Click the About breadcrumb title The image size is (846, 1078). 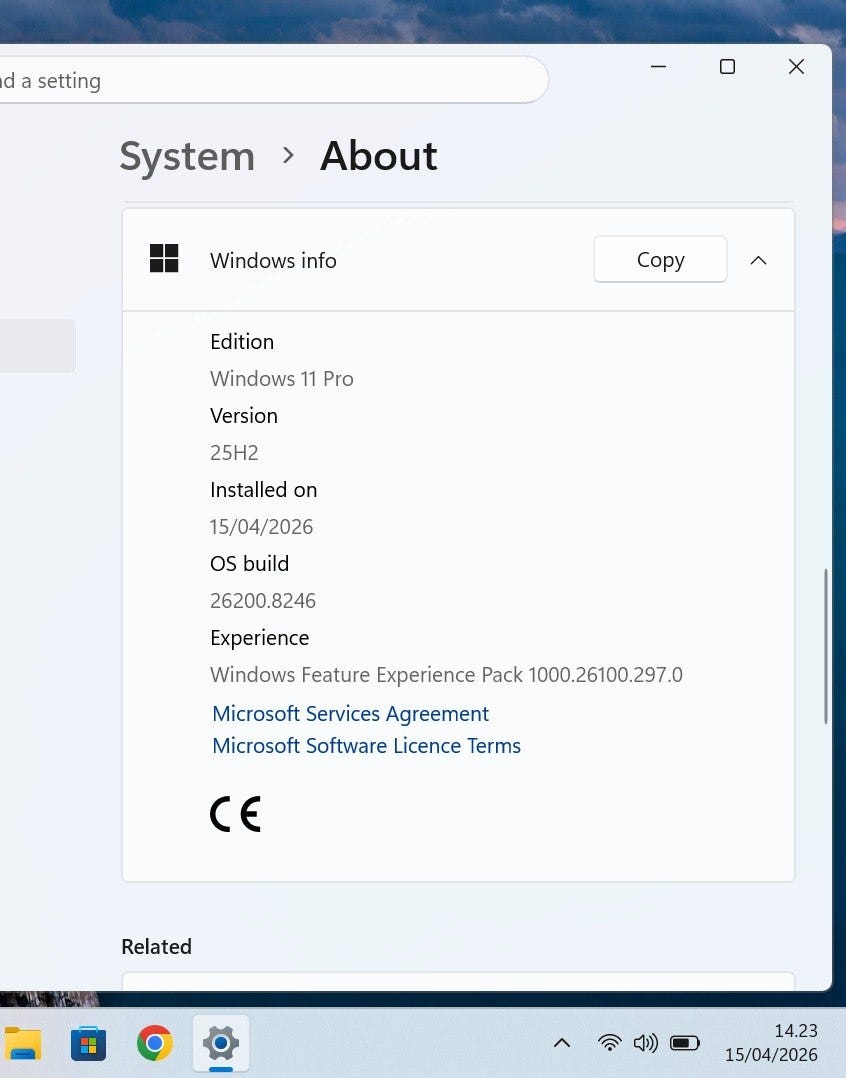[x=378, y=156]
